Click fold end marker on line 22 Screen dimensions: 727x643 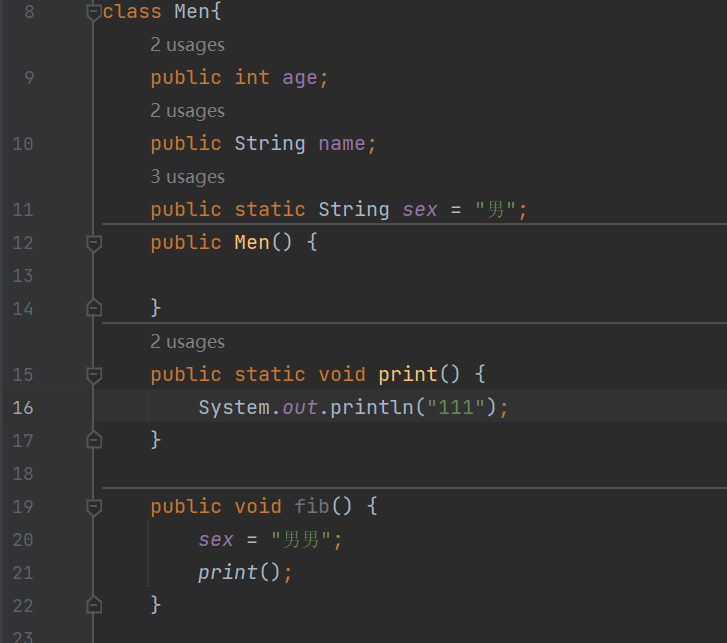click(94, 605)
